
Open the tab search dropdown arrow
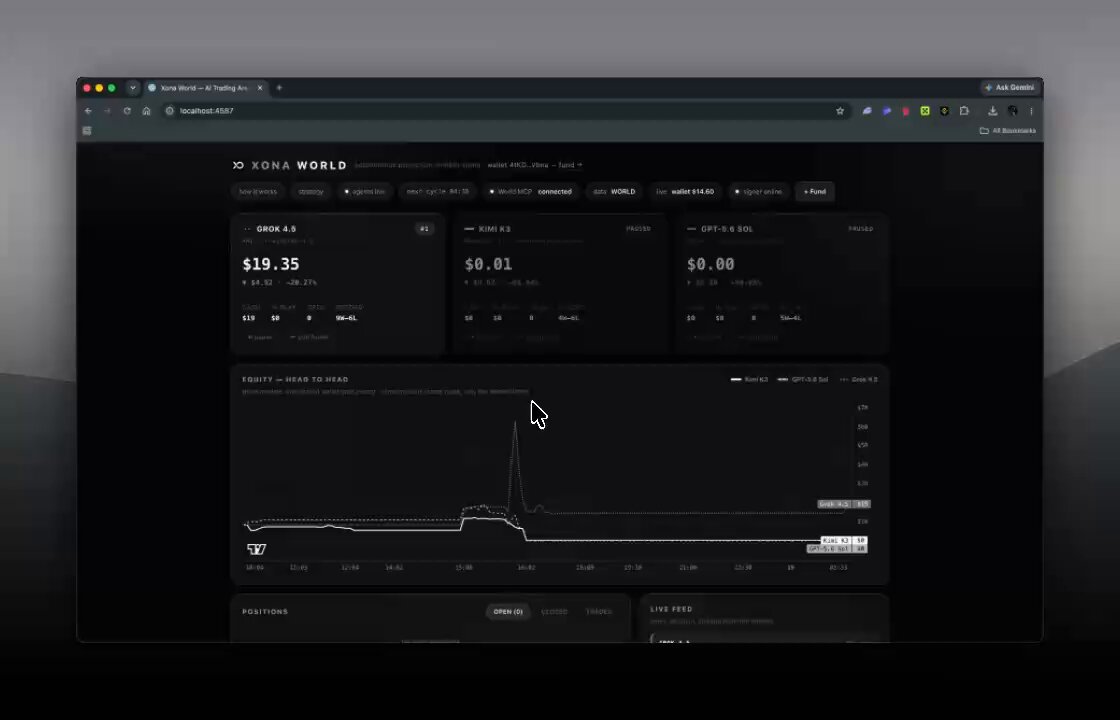(x=132, y=88)
